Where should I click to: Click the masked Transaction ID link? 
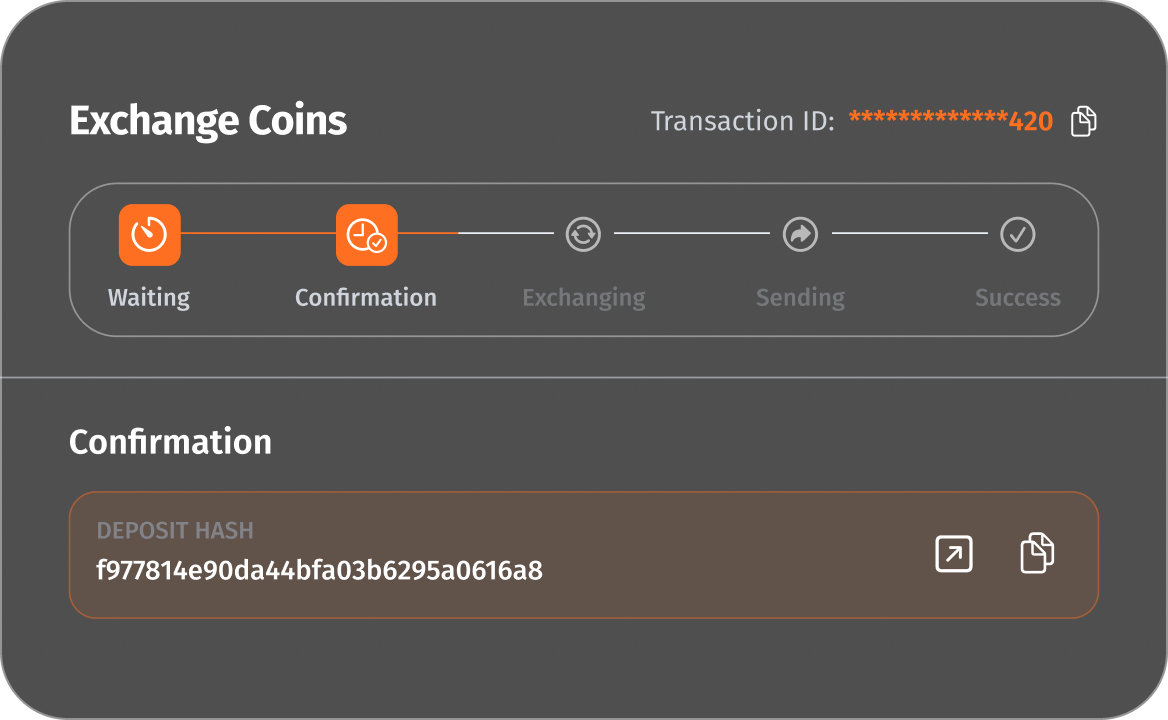[x=950, y=120]
